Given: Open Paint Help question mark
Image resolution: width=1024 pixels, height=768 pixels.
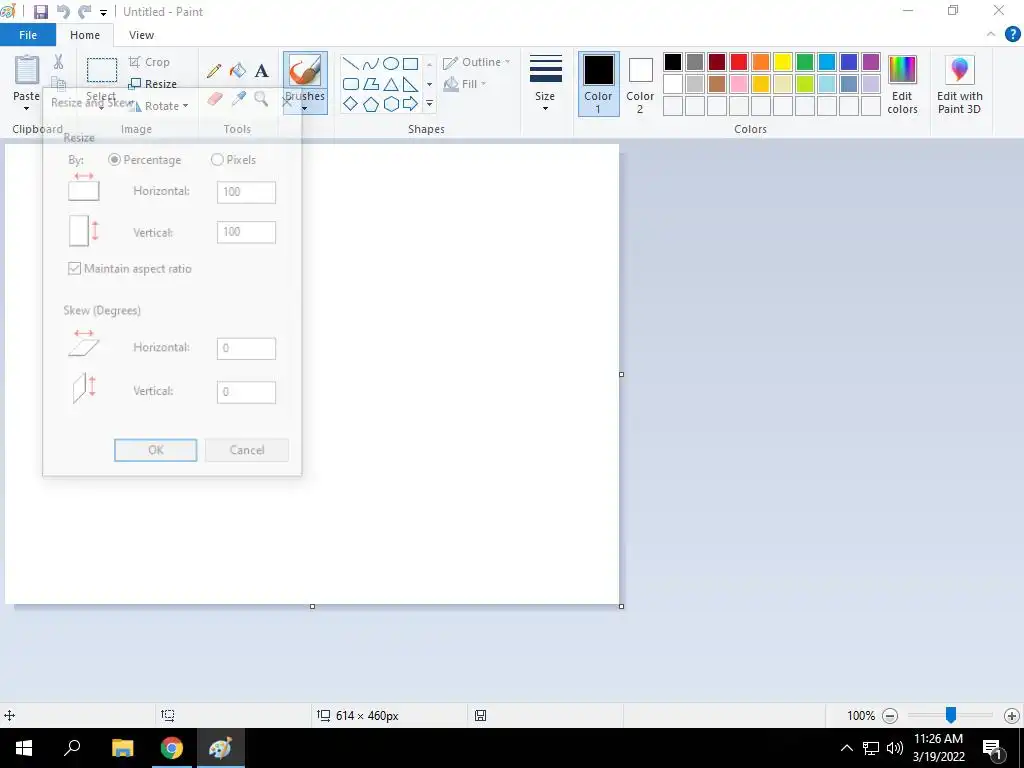Looking at the screenshot, I should (x=1012, y=35).
